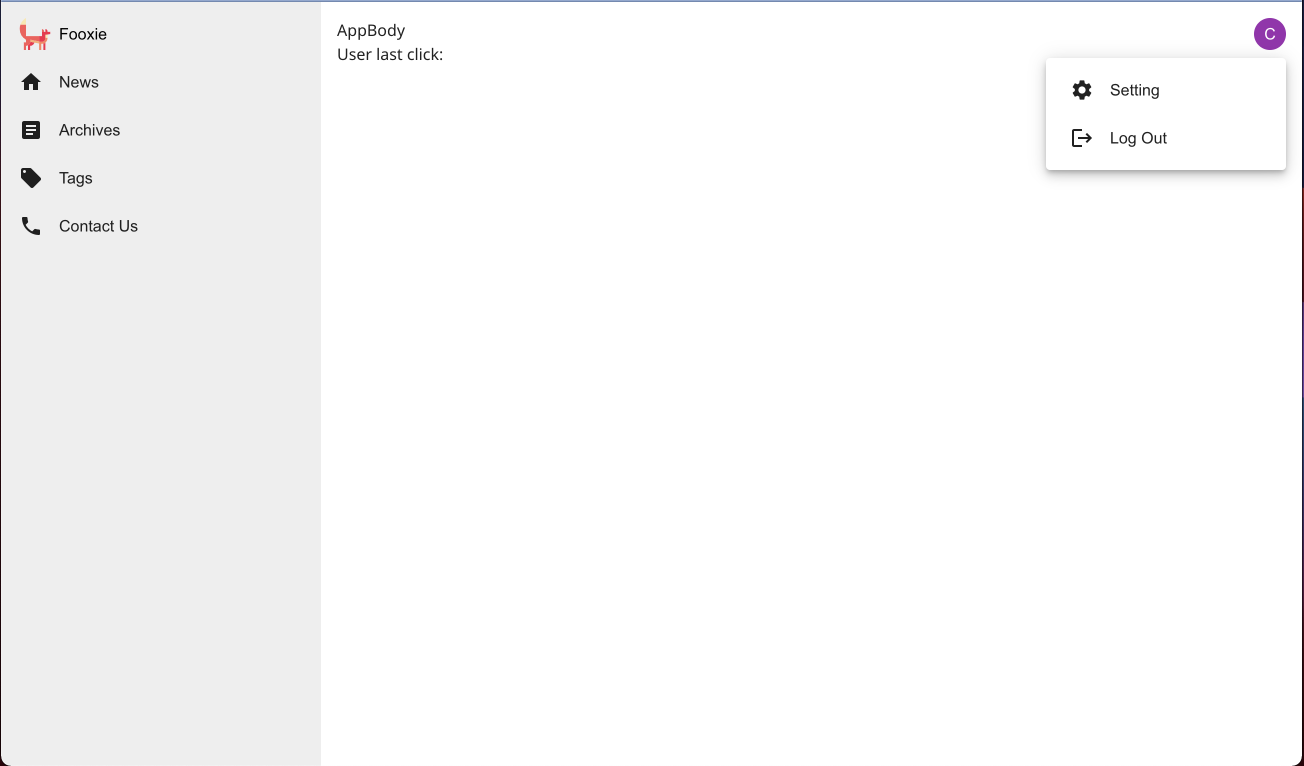Open the Archives section

pos(160,130)
